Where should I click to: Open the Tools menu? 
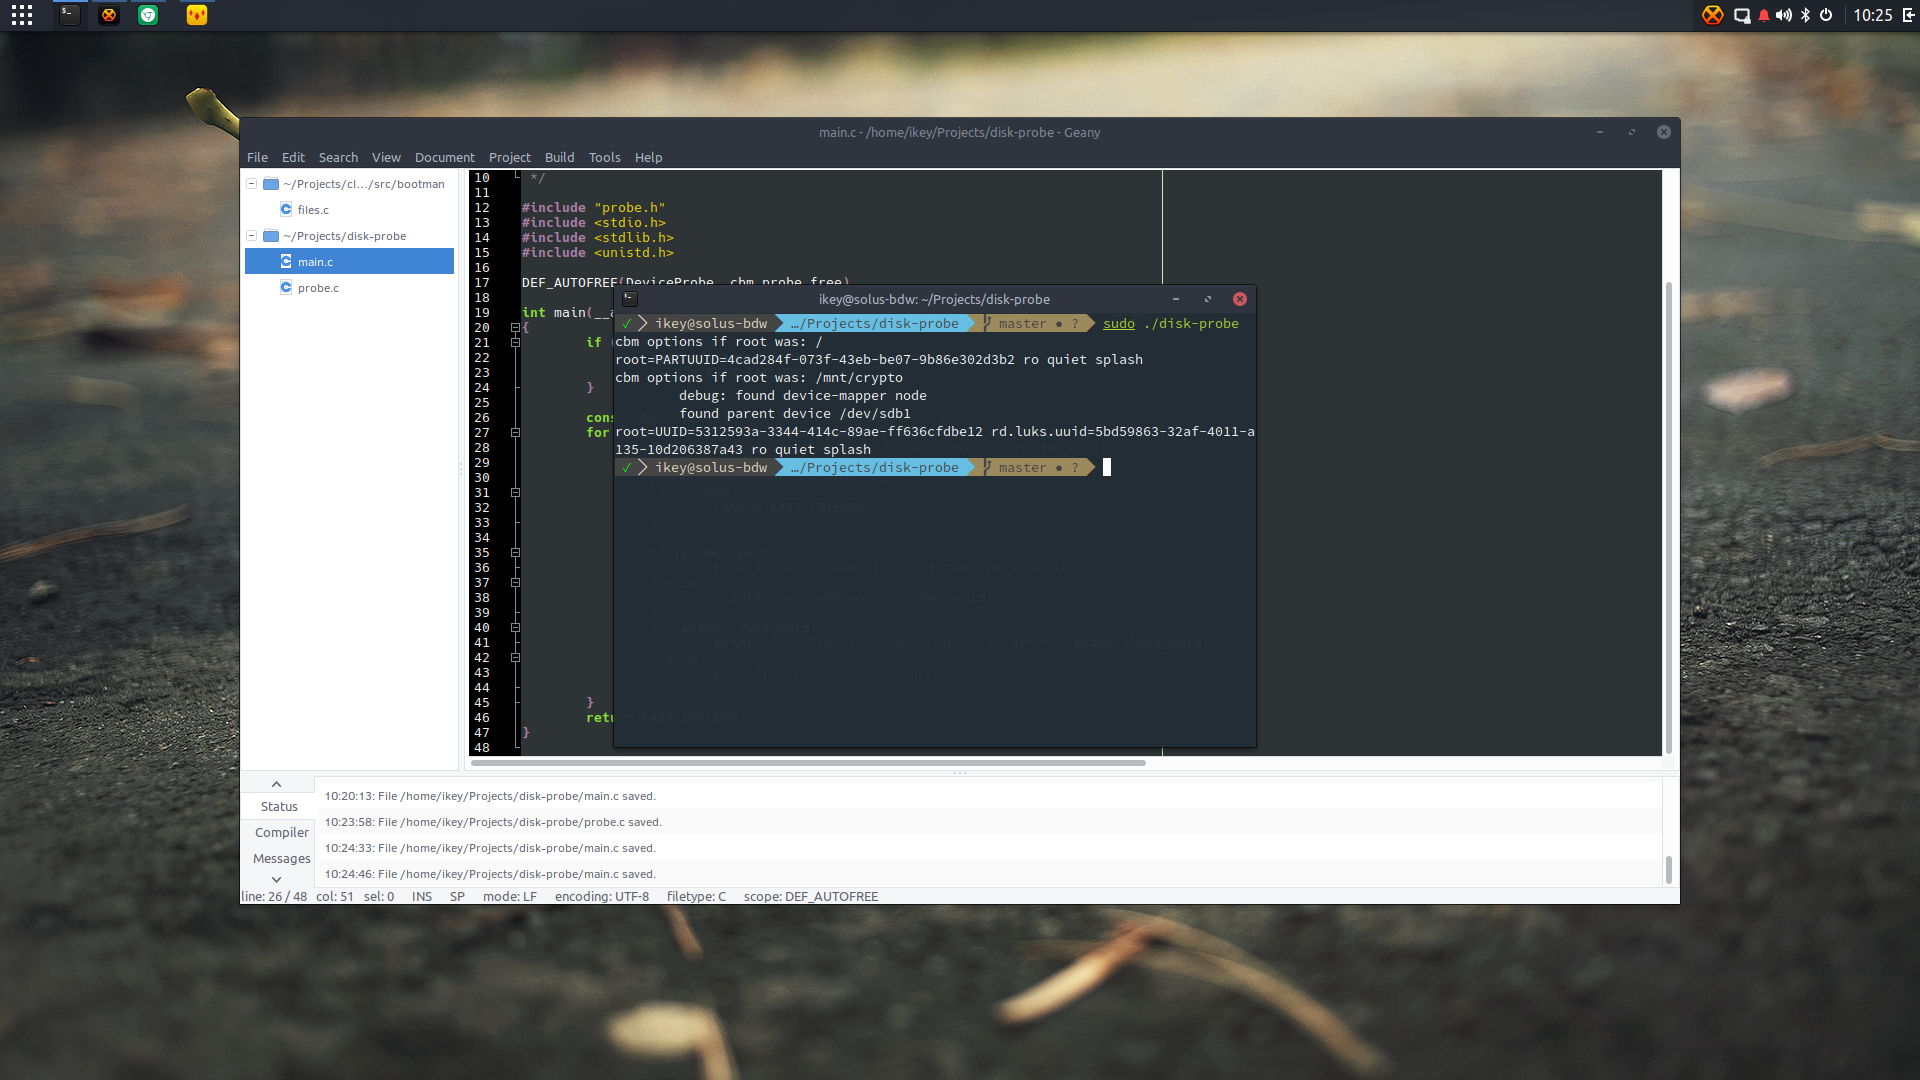click(605, 157)
